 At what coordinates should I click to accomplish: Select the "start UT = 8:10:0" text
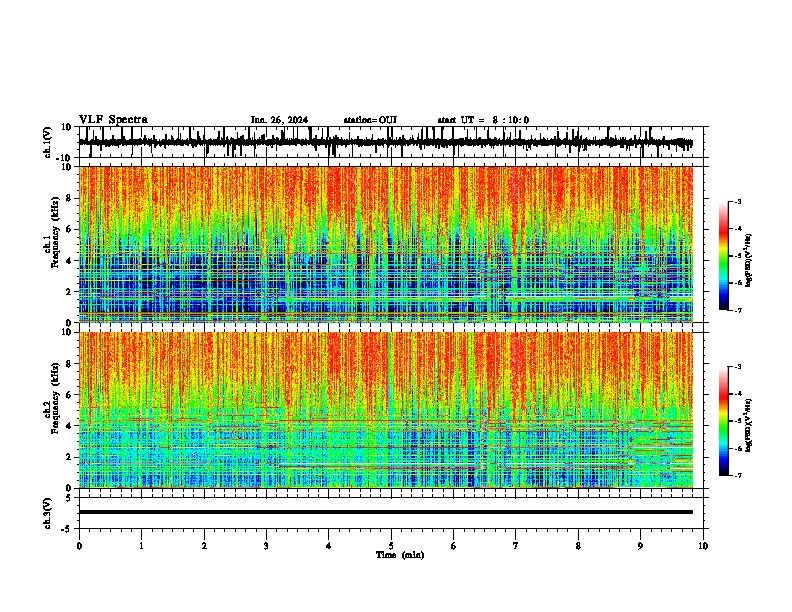483,120
